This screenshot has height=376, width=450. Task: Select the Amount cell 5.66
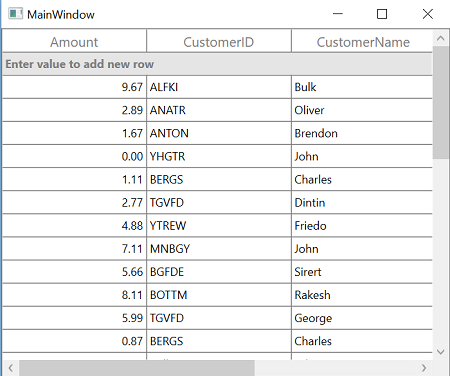74,272
